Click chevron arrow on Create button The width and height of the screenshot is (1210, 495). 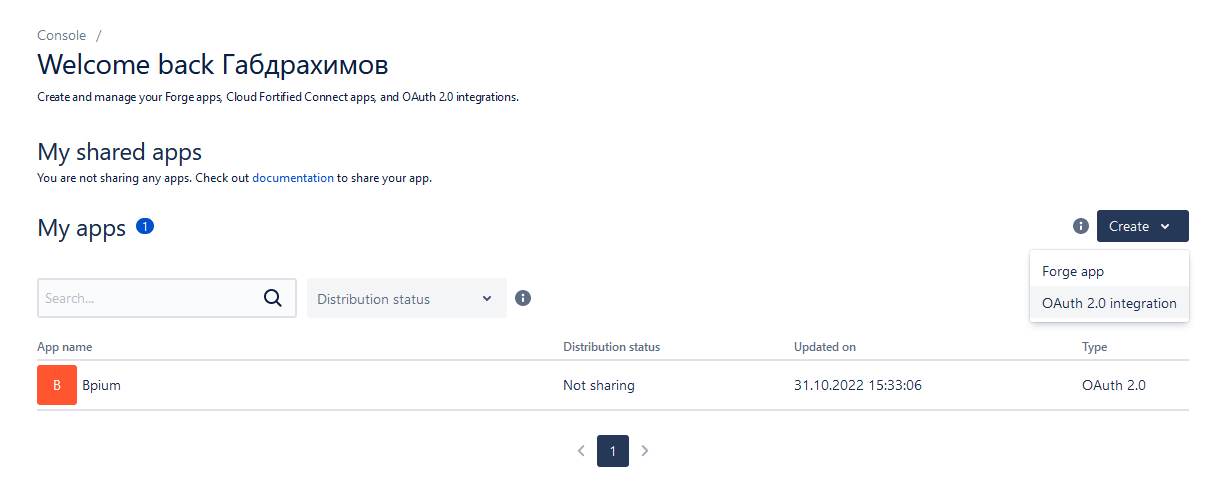coord(1166,227)
